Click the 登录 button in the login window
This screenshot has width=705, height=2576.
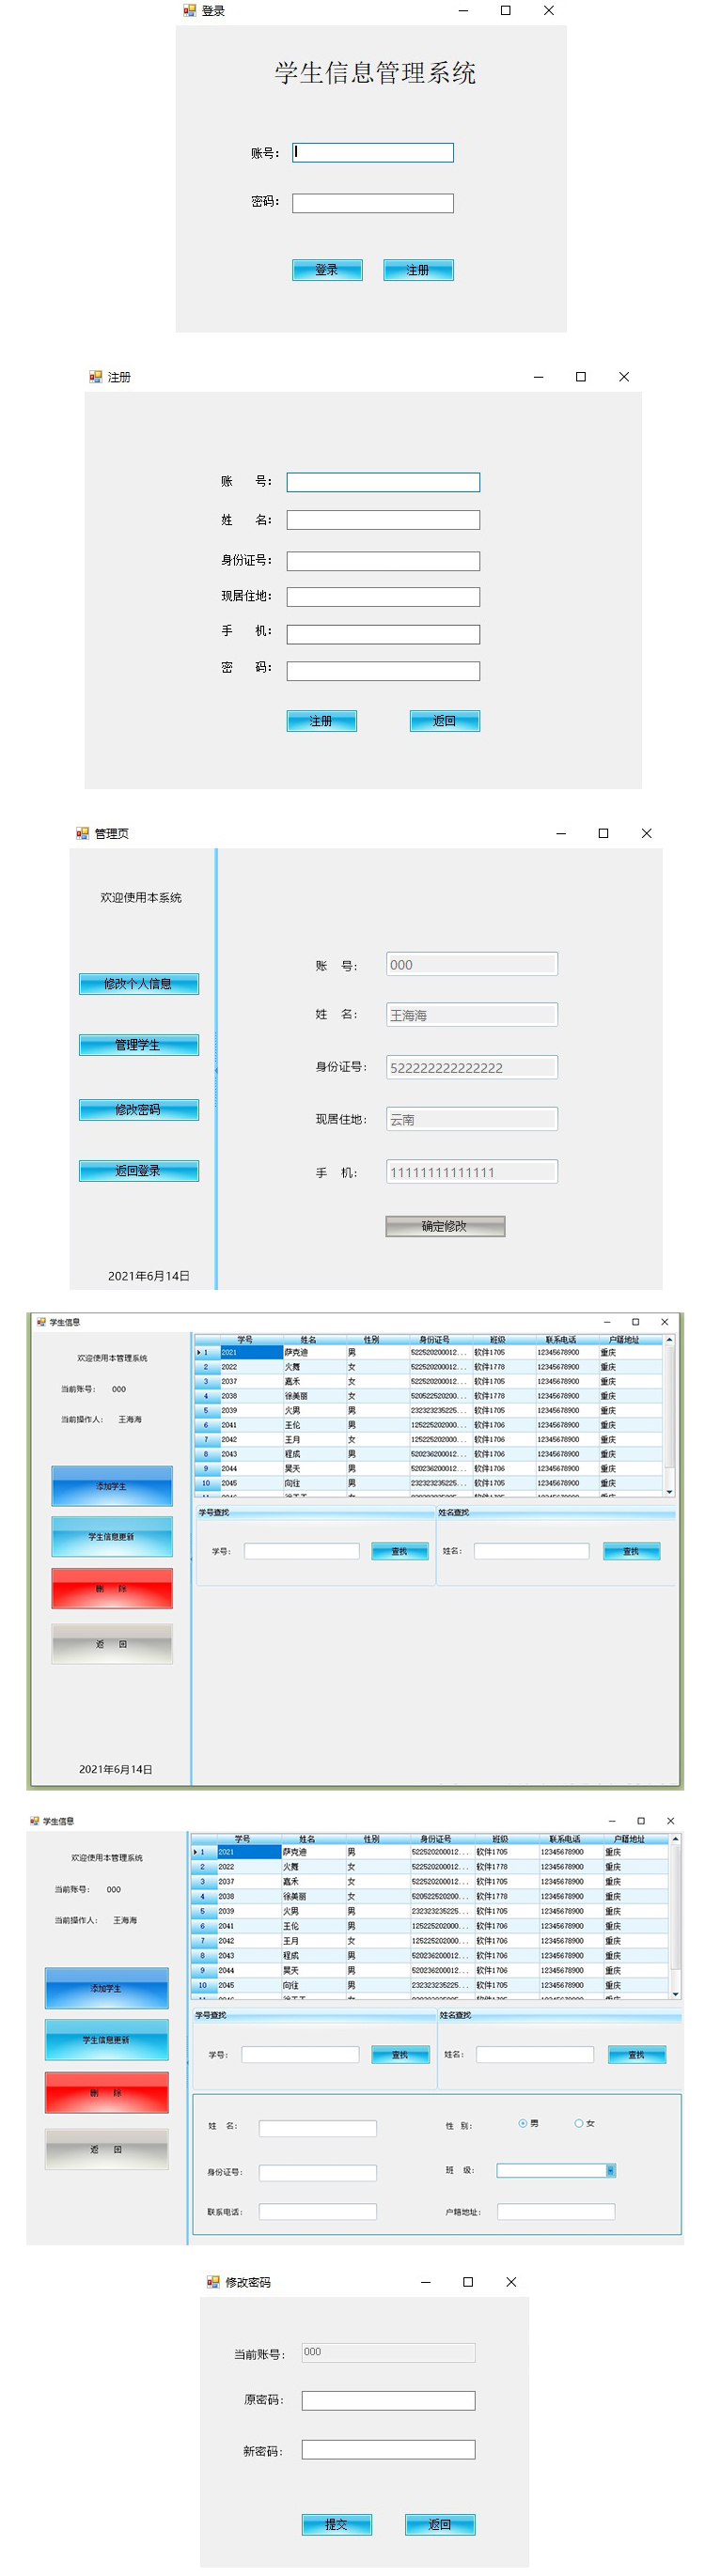327,270
